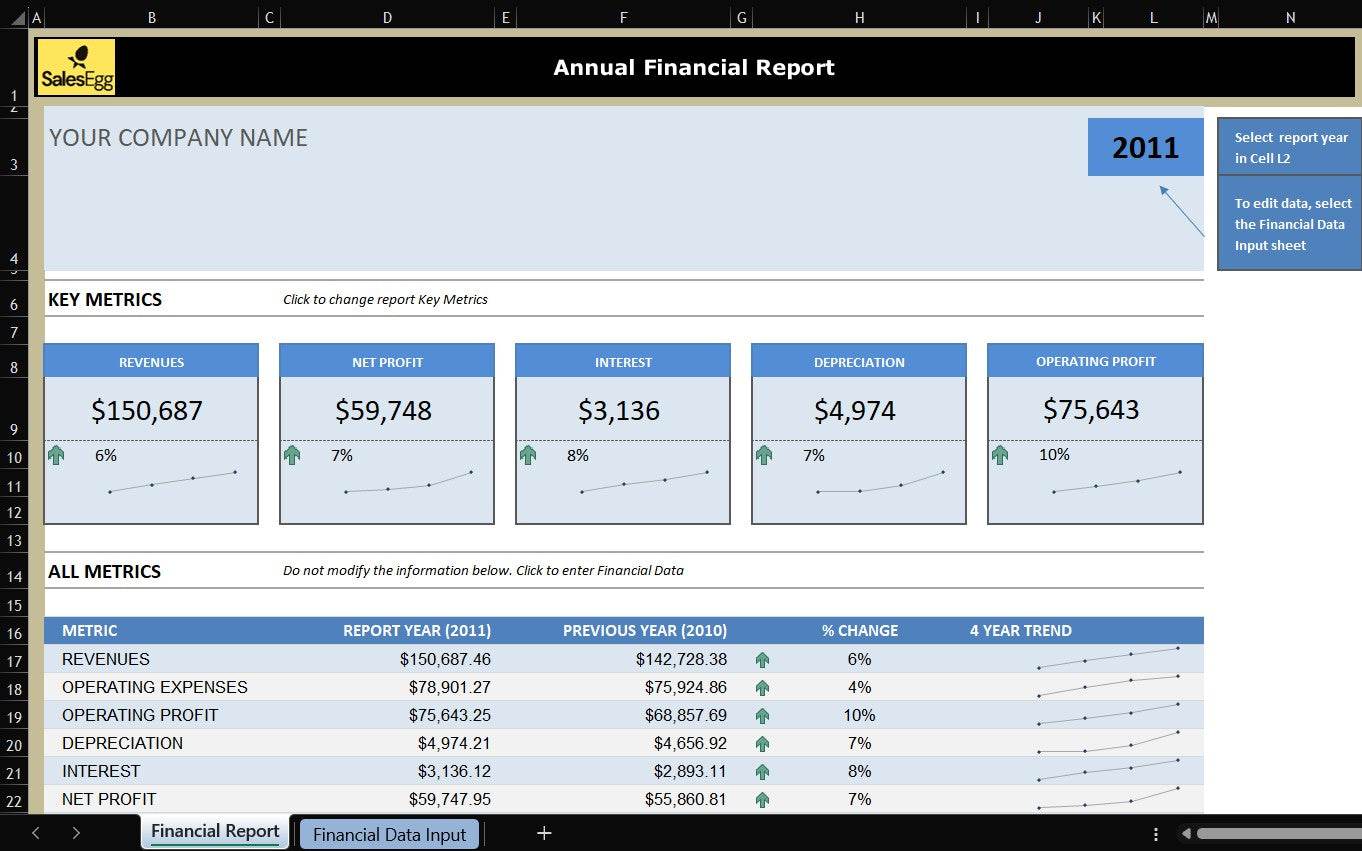Click 'Click to change report Key Metrics' text
Viewport: 1362px width, 851px height.
pos(385,299)
